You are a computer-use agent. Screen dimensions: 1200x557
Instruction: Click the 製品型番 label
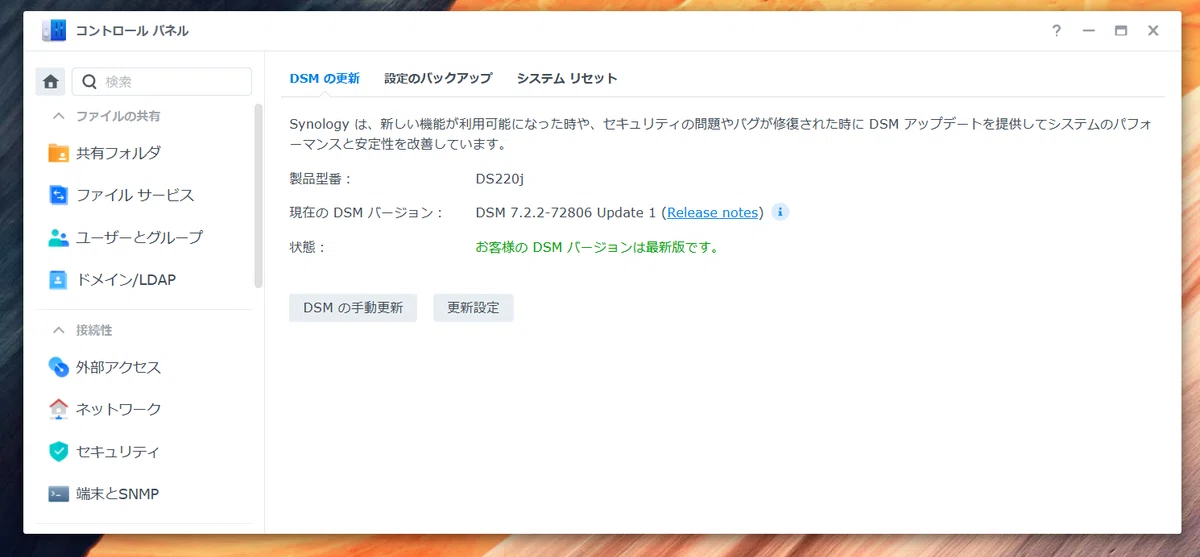coord(321,180)
